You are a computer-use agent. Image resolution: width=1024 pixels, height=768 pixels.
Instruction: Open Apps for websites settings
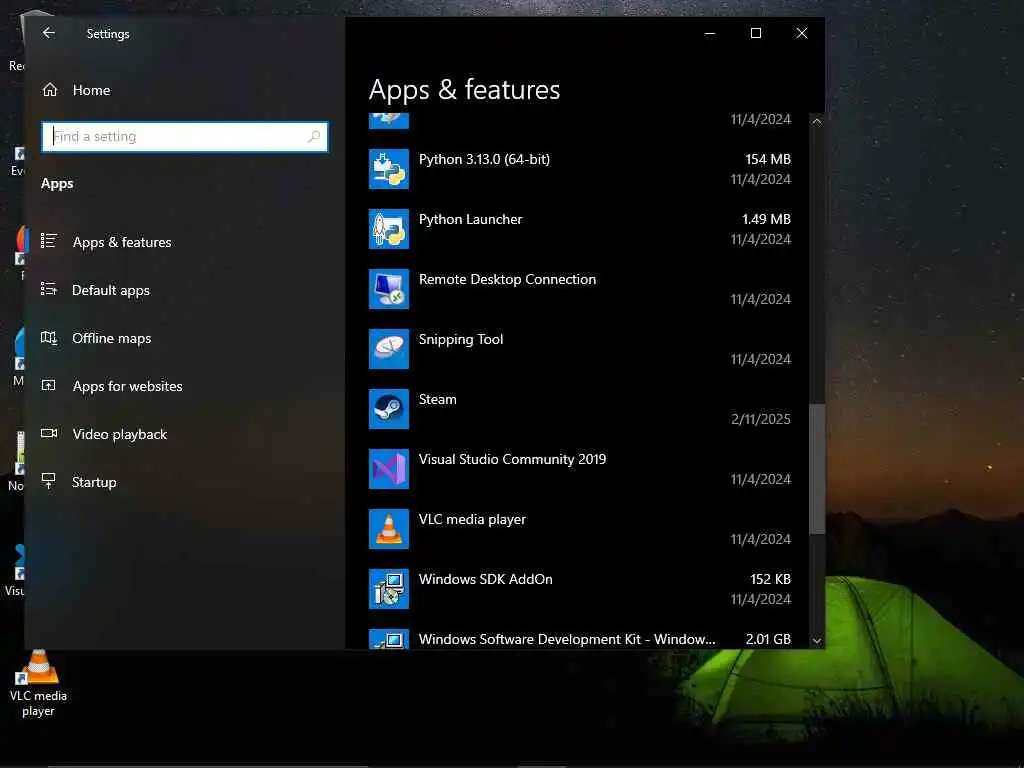(127, 387)
